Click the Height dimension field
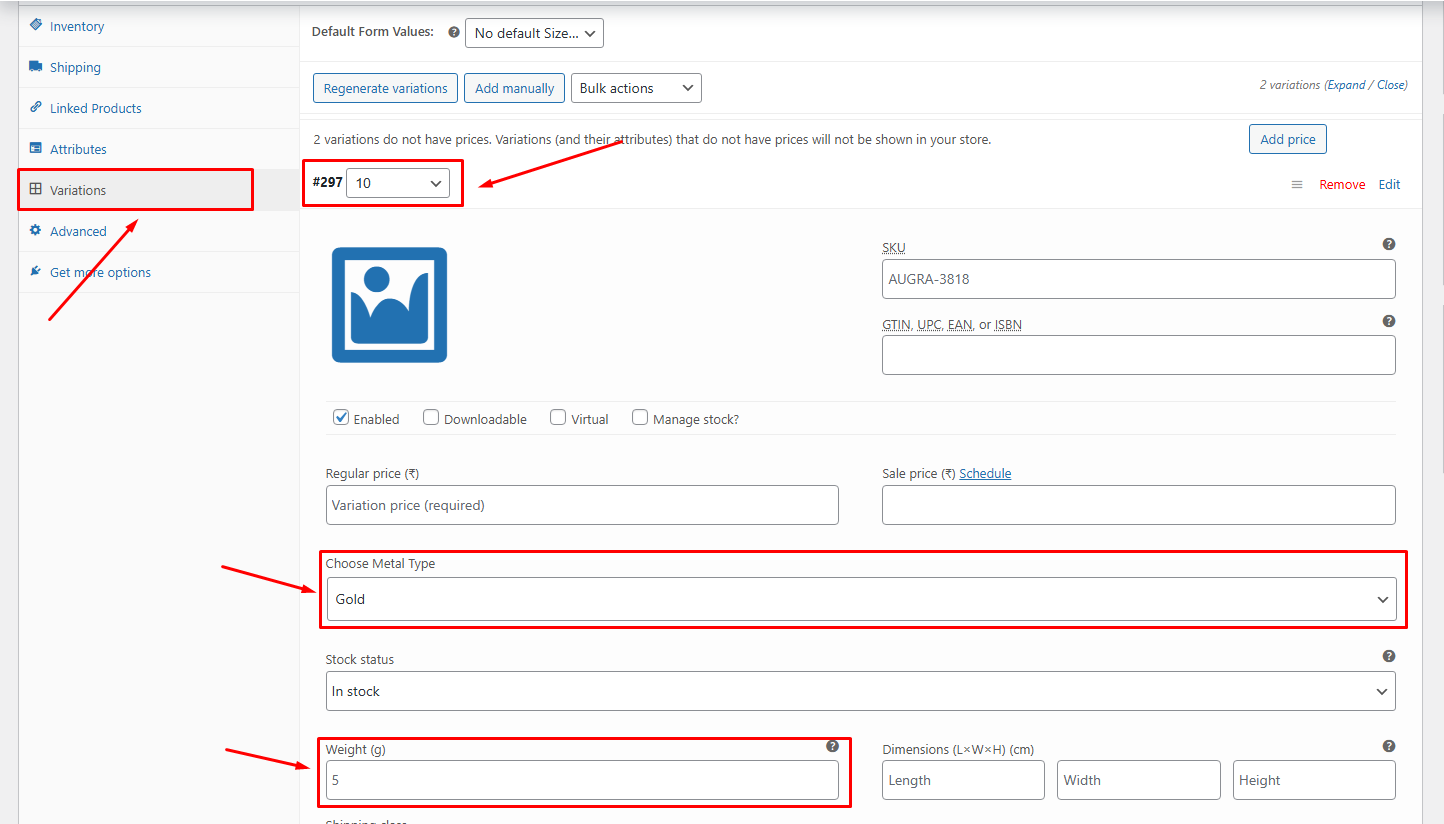 coord(1314,780)
